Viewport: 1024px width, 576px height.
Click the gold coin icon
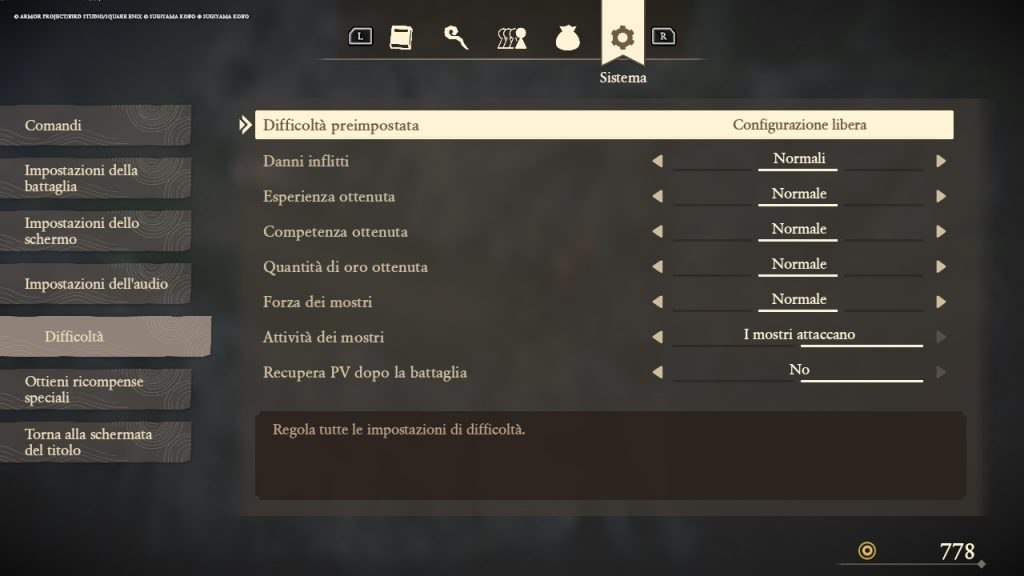pos(867,551)
